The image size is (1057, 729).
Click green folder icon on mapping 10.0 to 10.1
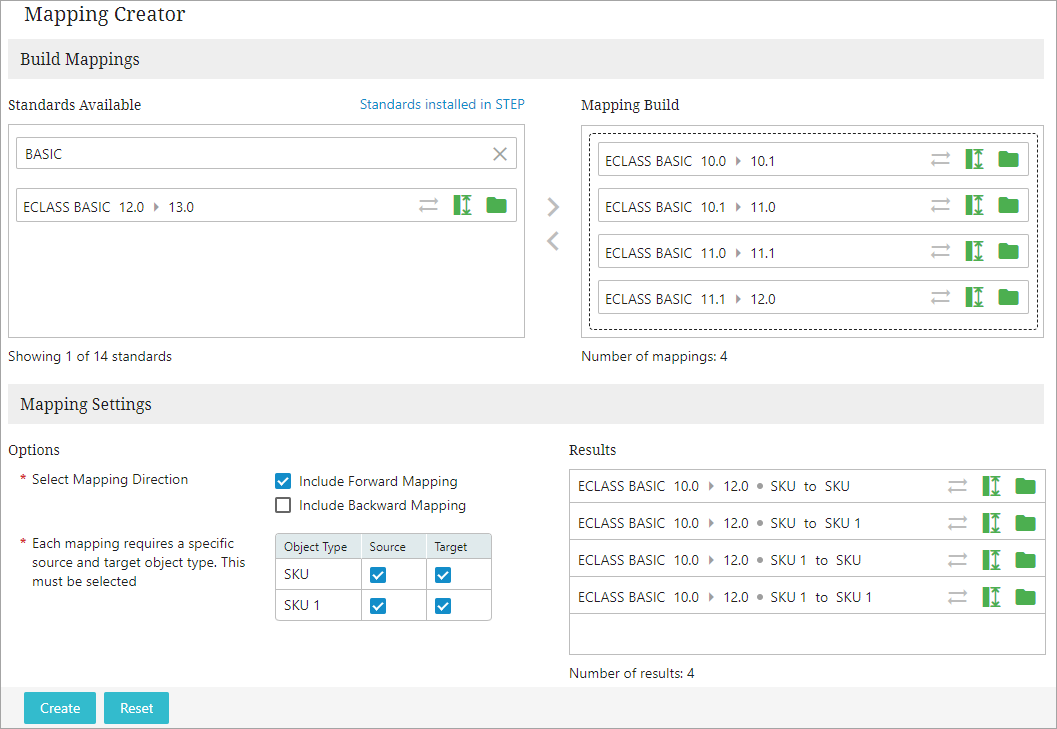click(1008, 159)
